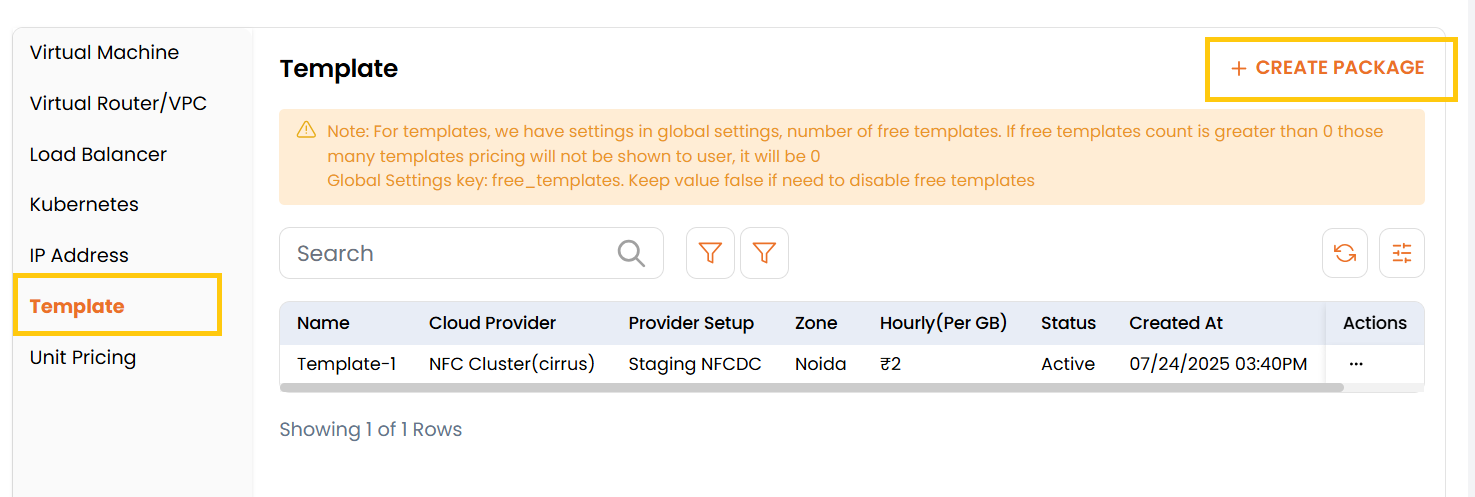The width and height of the screenshot is (1475, 497).
Task: Click the Name column header
Action: click(x=323, y=323)
